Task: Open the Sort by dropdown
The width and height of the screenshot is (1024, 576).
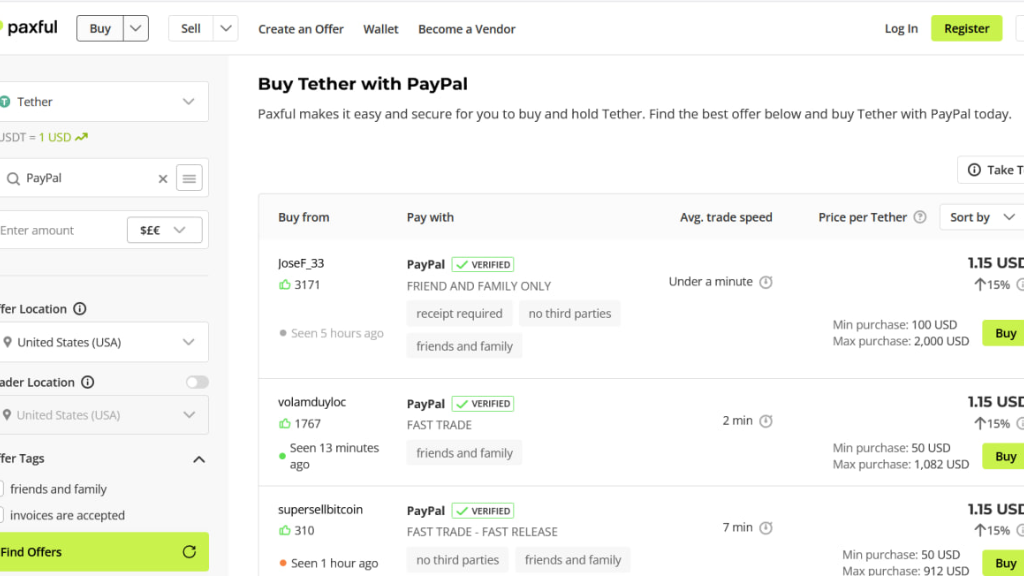Action: (x=982, y=217)
